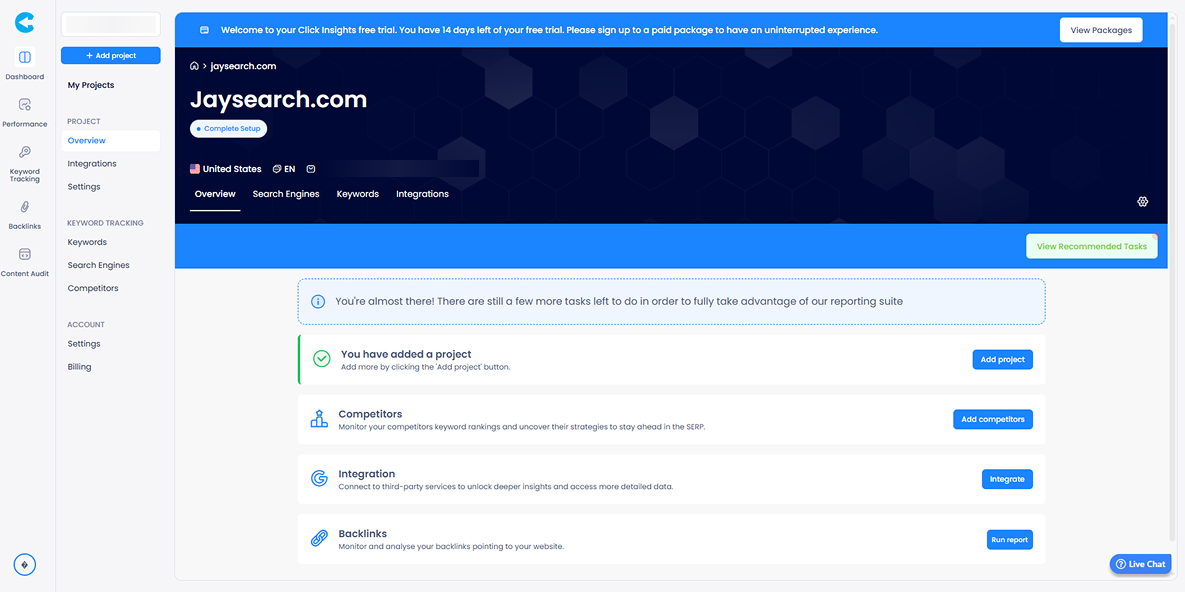Click the Run report button
The width and height of the screenshot is (1185, 592).
[1009, 540]
